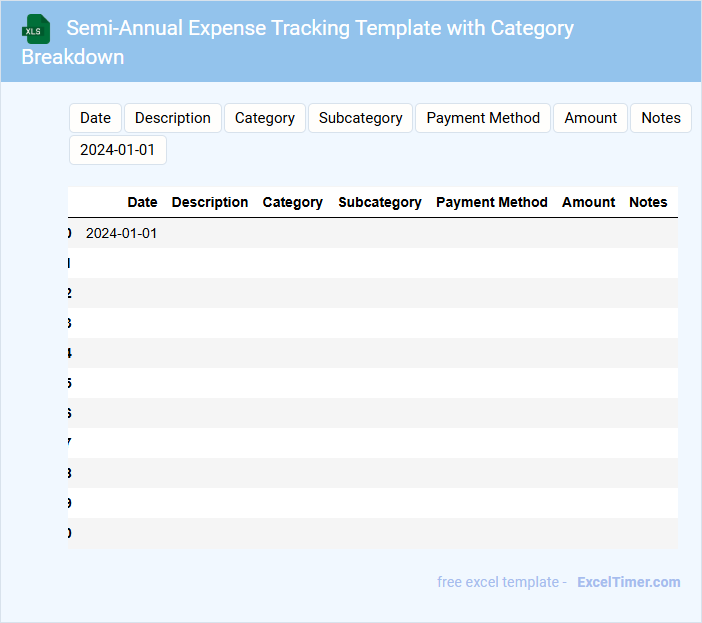The image size is (702, 623).
Task: Click the 2024-01-01 cell in first row
Action: [121, 233]
